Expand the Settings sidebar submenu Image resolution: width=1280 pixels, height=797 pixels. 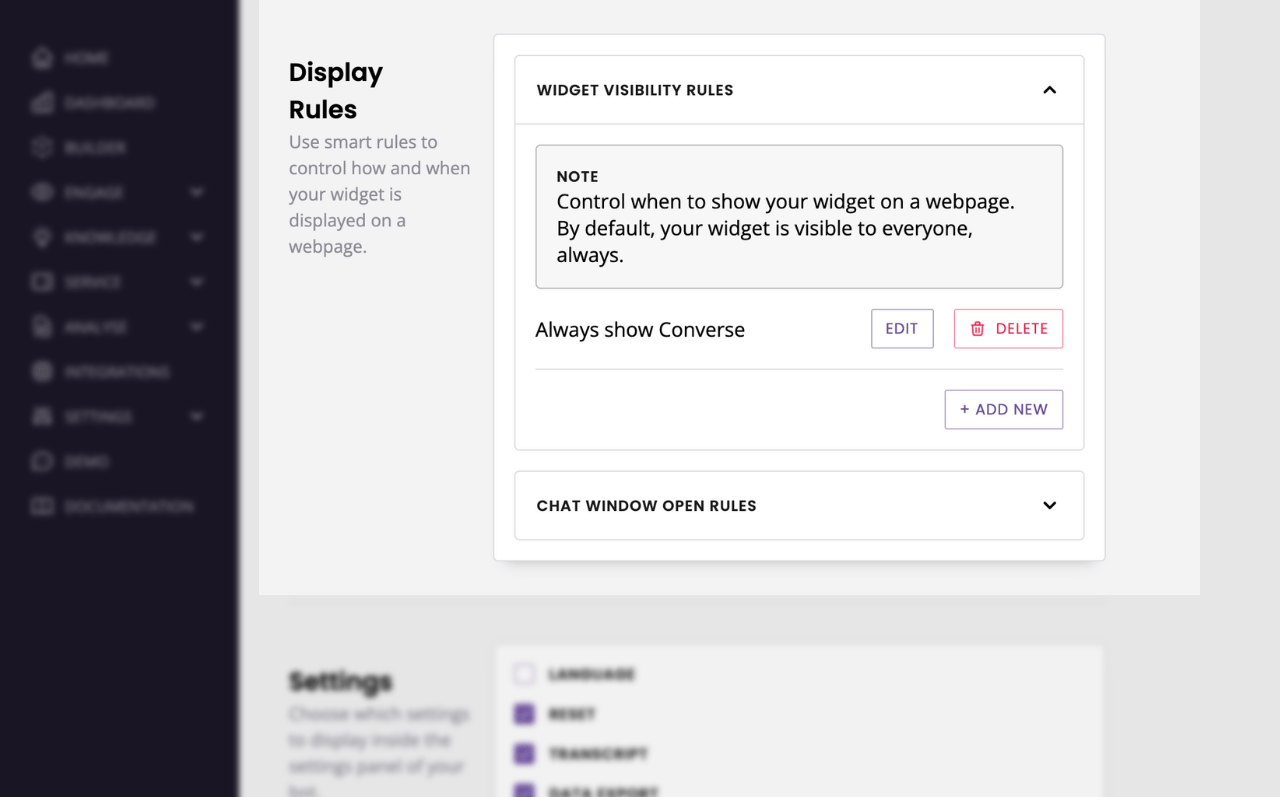click(x=196, y=416)
